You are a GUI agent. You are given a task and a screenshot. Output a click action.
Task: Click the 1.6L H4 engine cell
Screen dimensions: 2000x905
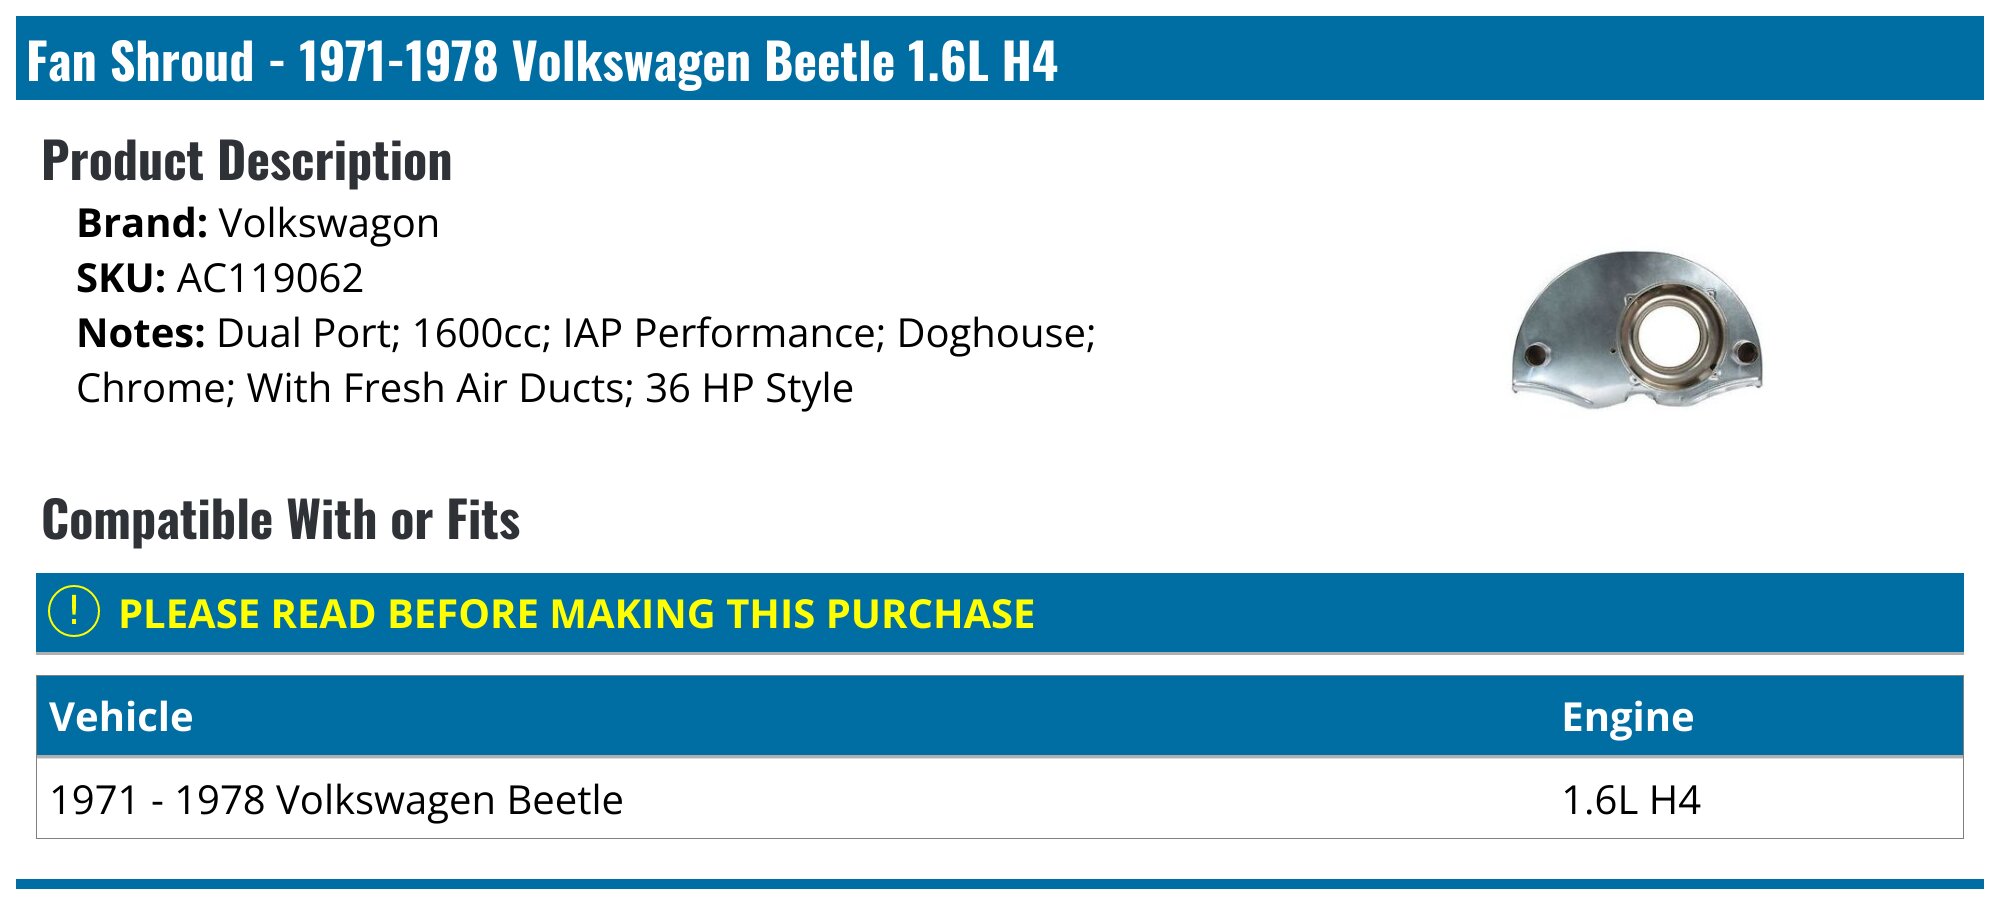coord(1630,800)
